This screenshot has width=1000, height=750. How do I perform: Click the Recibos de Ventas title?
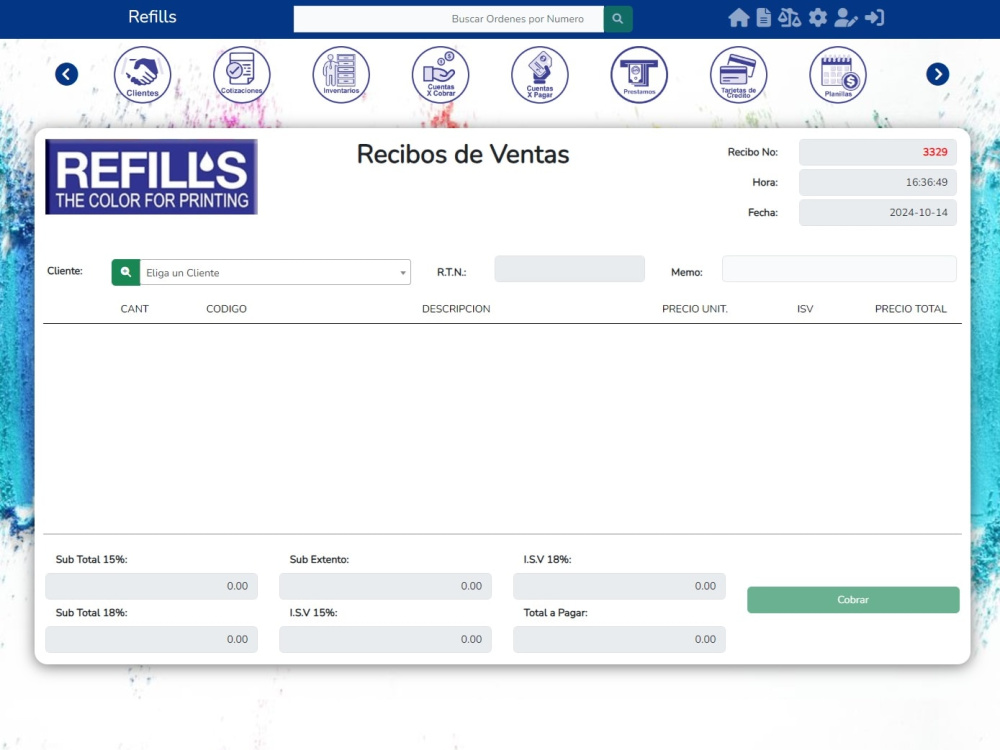tap(463, 154)
